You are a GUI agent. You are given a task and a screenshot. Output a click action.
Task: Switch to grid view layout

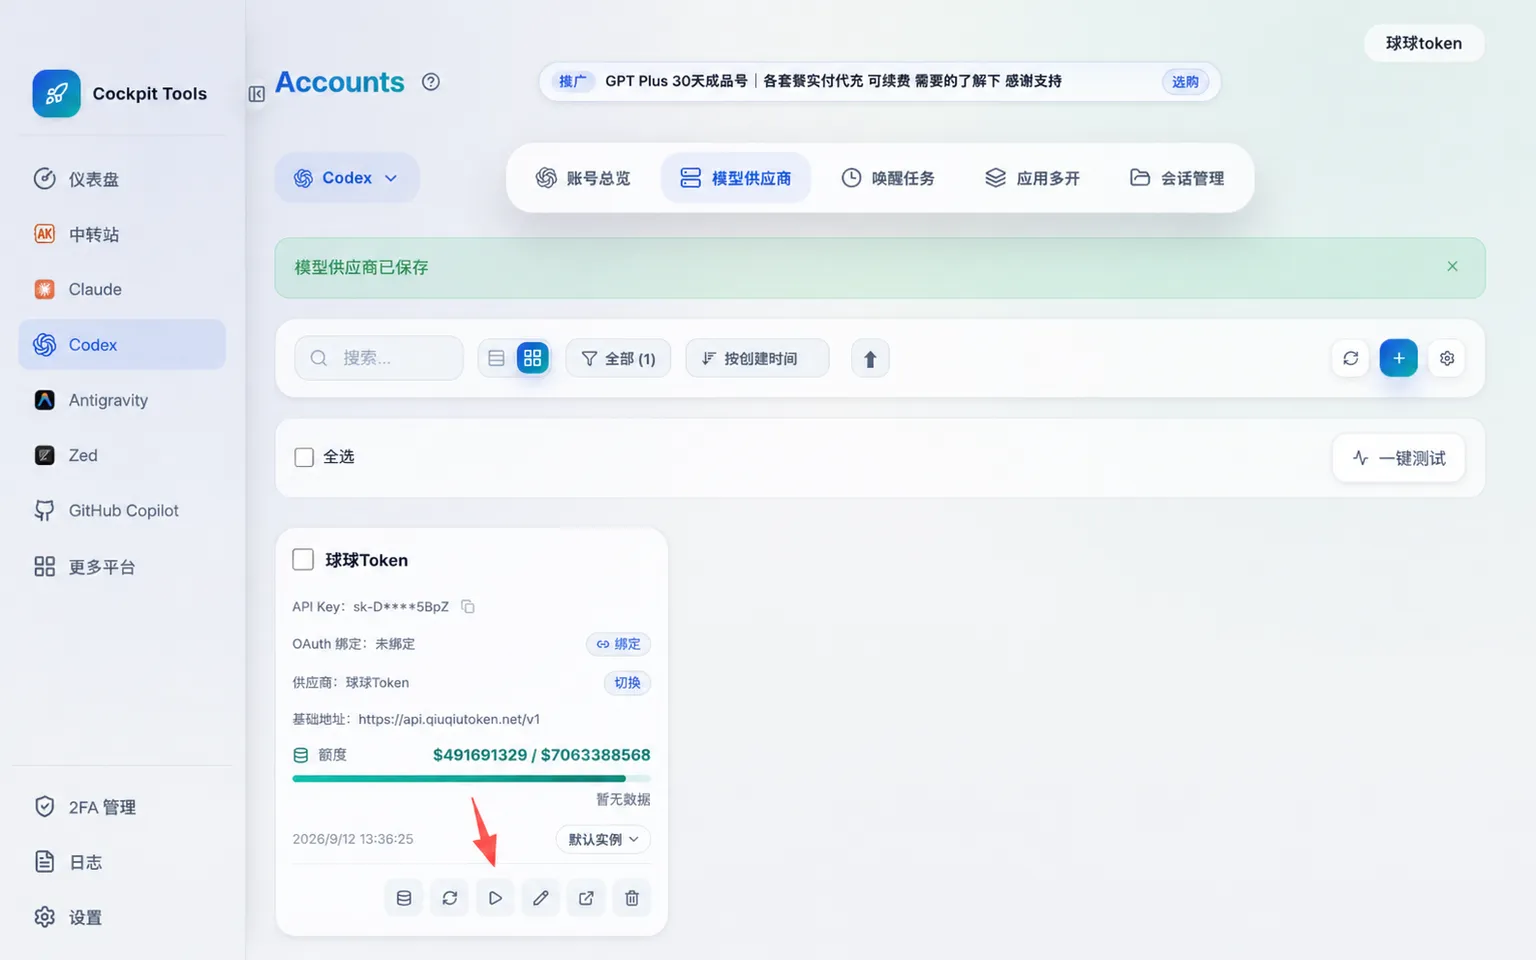[x=532, y=358]
